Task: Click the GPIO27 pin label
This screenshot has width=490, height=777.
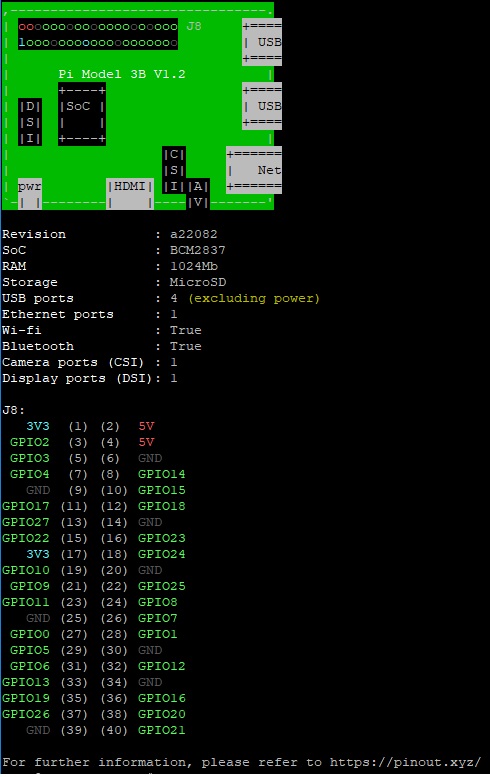Action: [x=26, y=522]
